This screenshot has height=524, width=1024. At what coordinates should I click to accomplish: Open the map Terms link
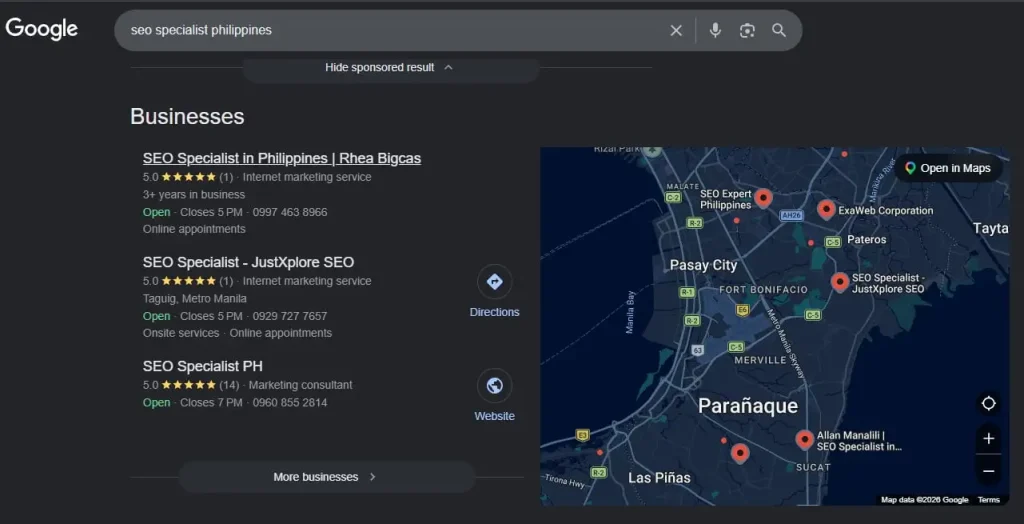(989, 500)
